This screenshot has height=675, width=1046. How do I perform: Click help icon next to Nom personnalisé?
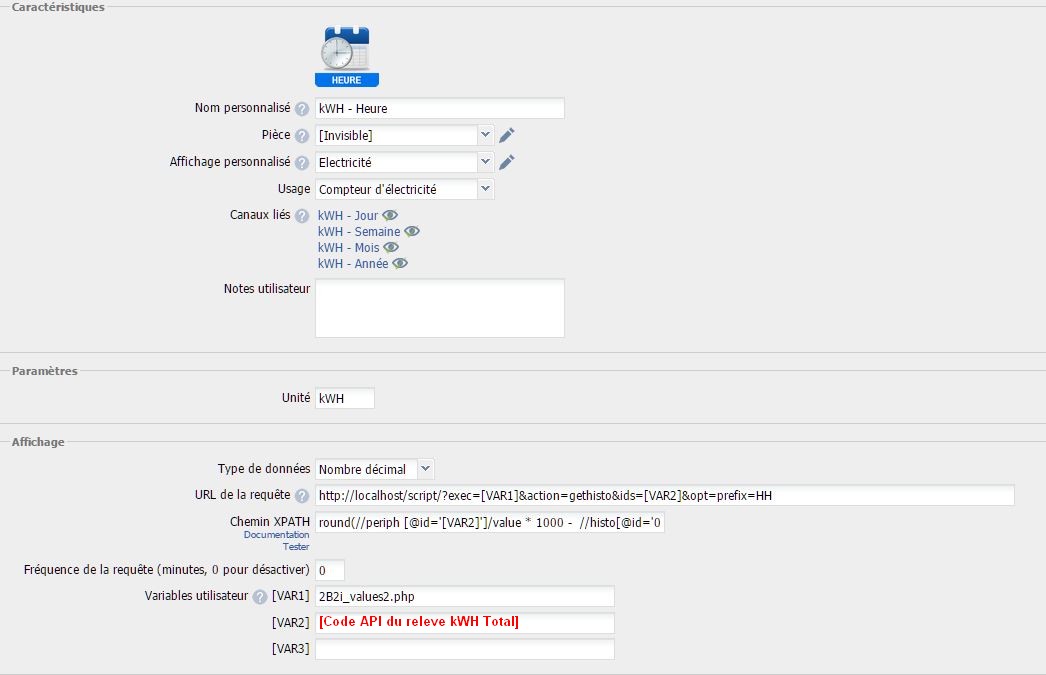coord(302,109)
